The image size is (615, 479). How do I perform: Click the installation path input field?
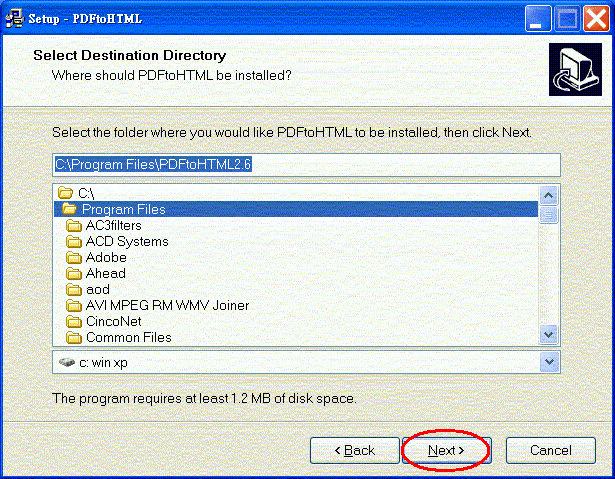click(306, 165)
